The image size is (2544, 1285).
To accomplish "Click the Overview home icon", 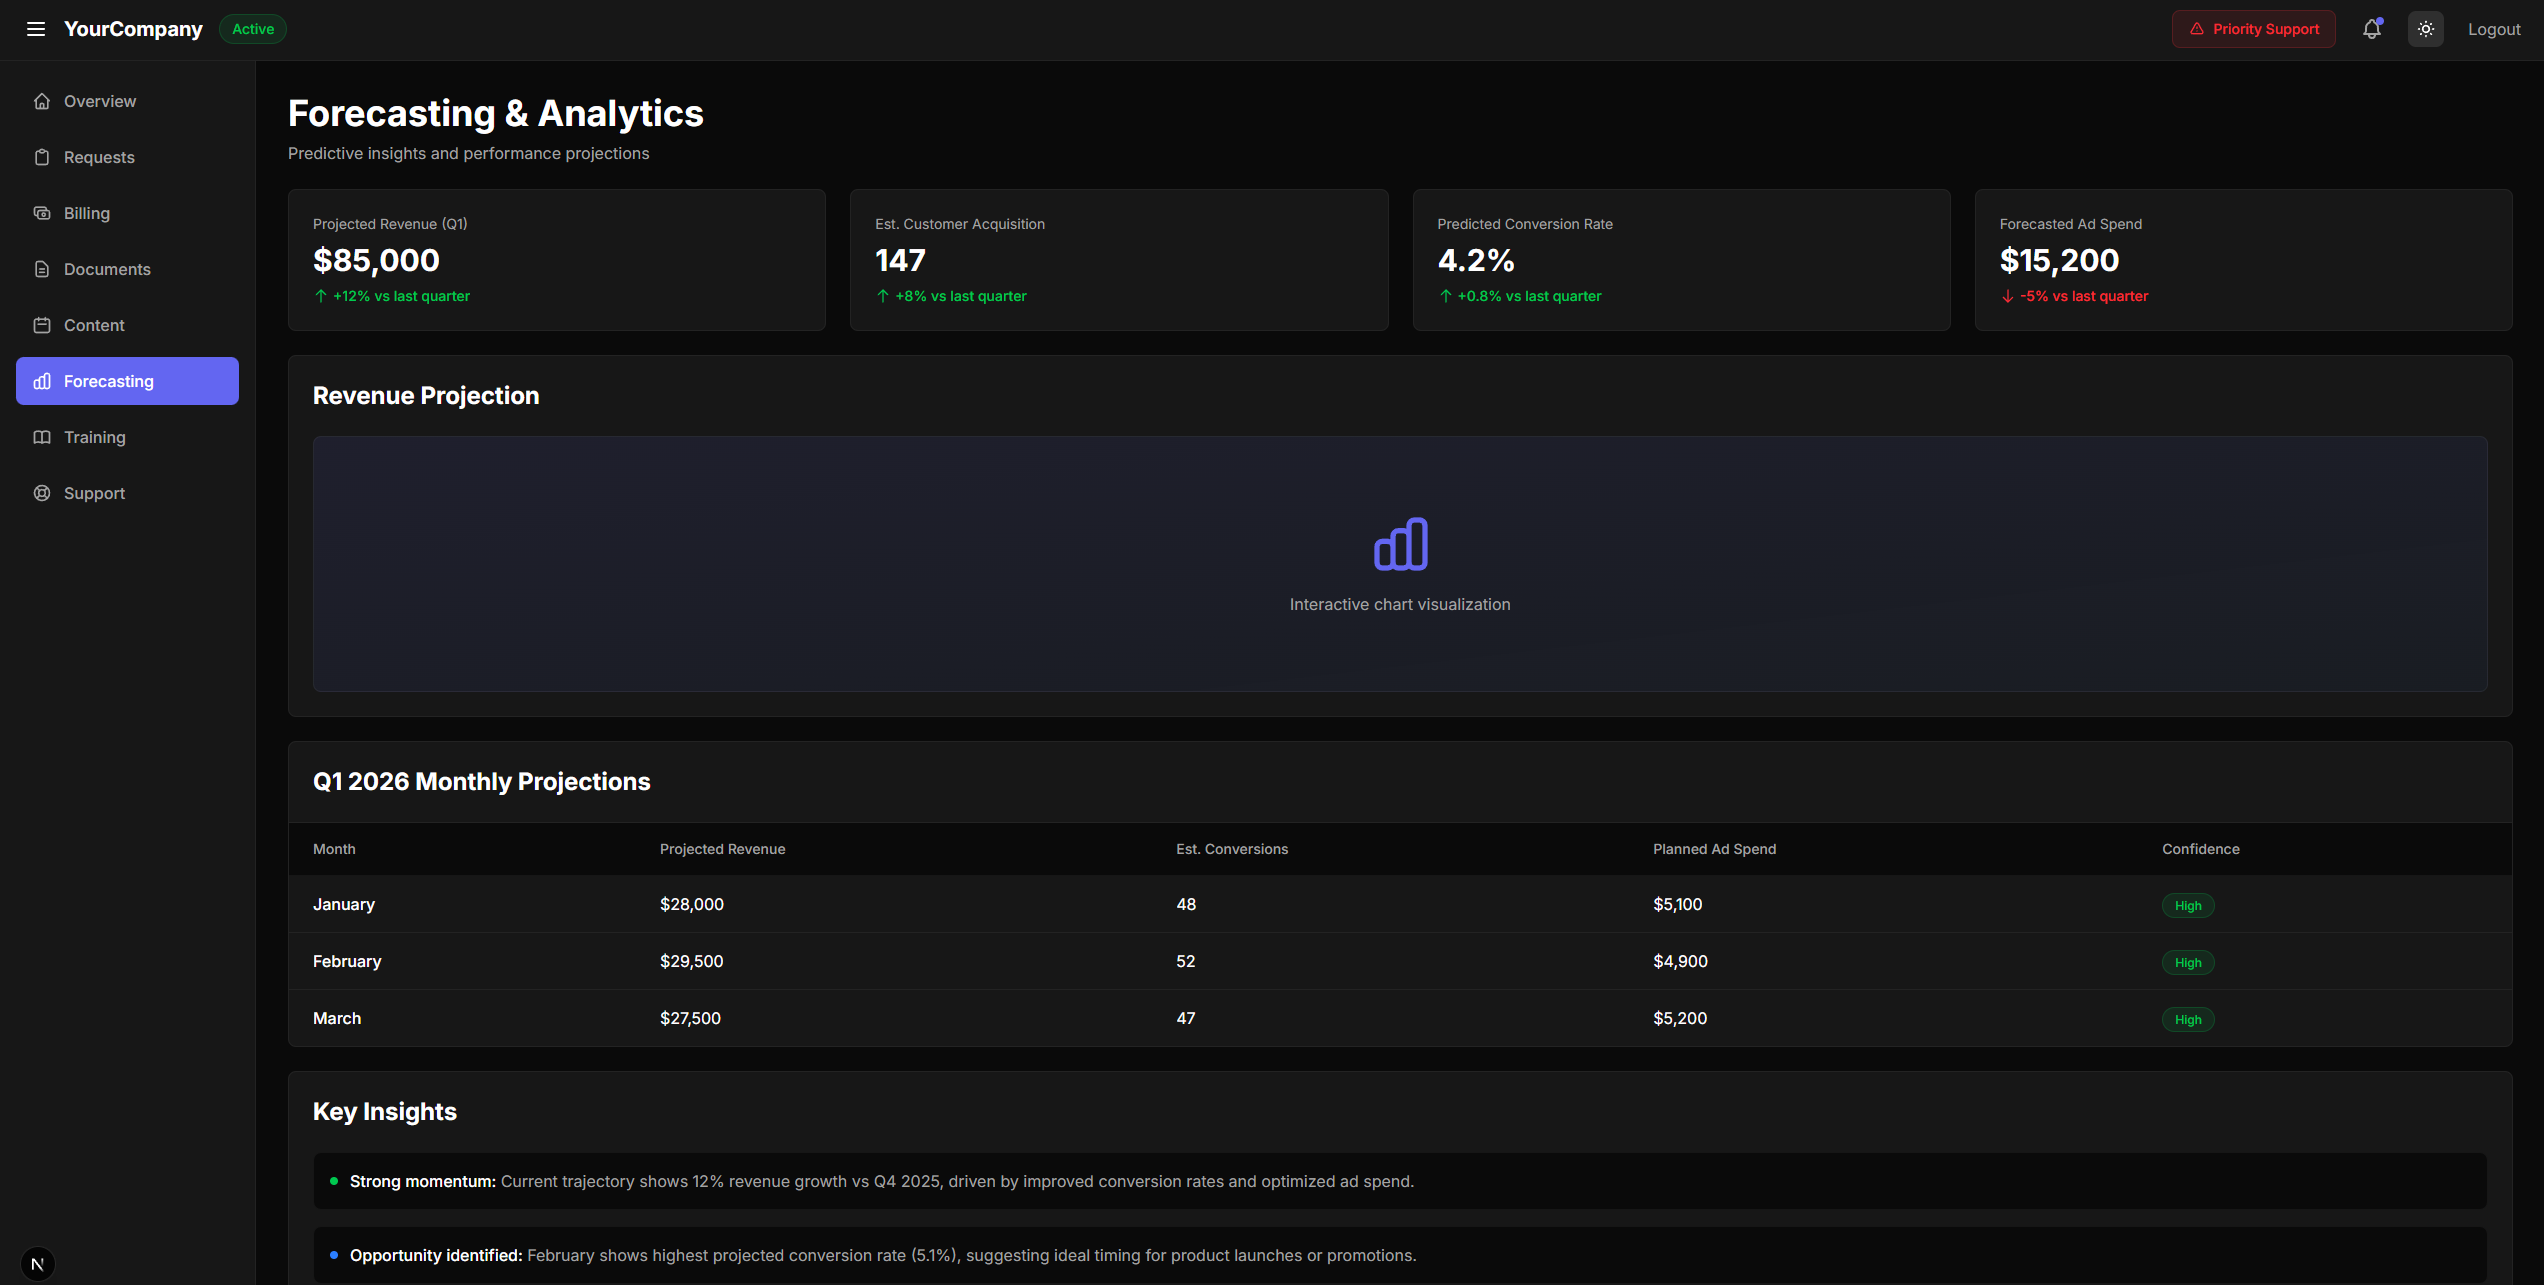I will pyautogui.click(x=42, y=101).
